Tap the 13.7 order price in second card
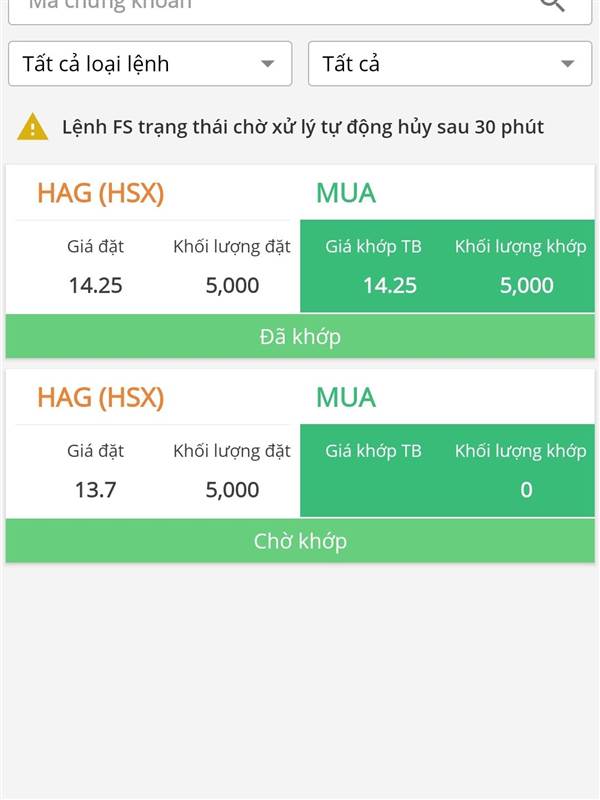The height and width of the screenshot is (800, 600). click(95, 490)
